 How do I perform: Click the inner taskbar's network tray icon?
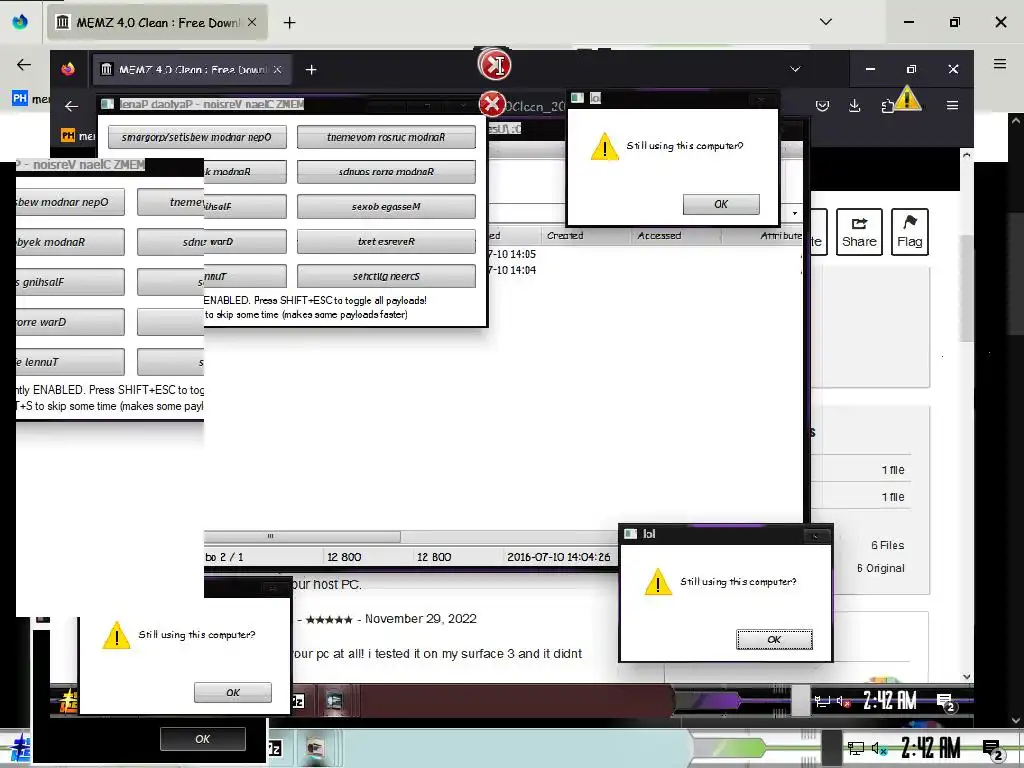point(822,702)
